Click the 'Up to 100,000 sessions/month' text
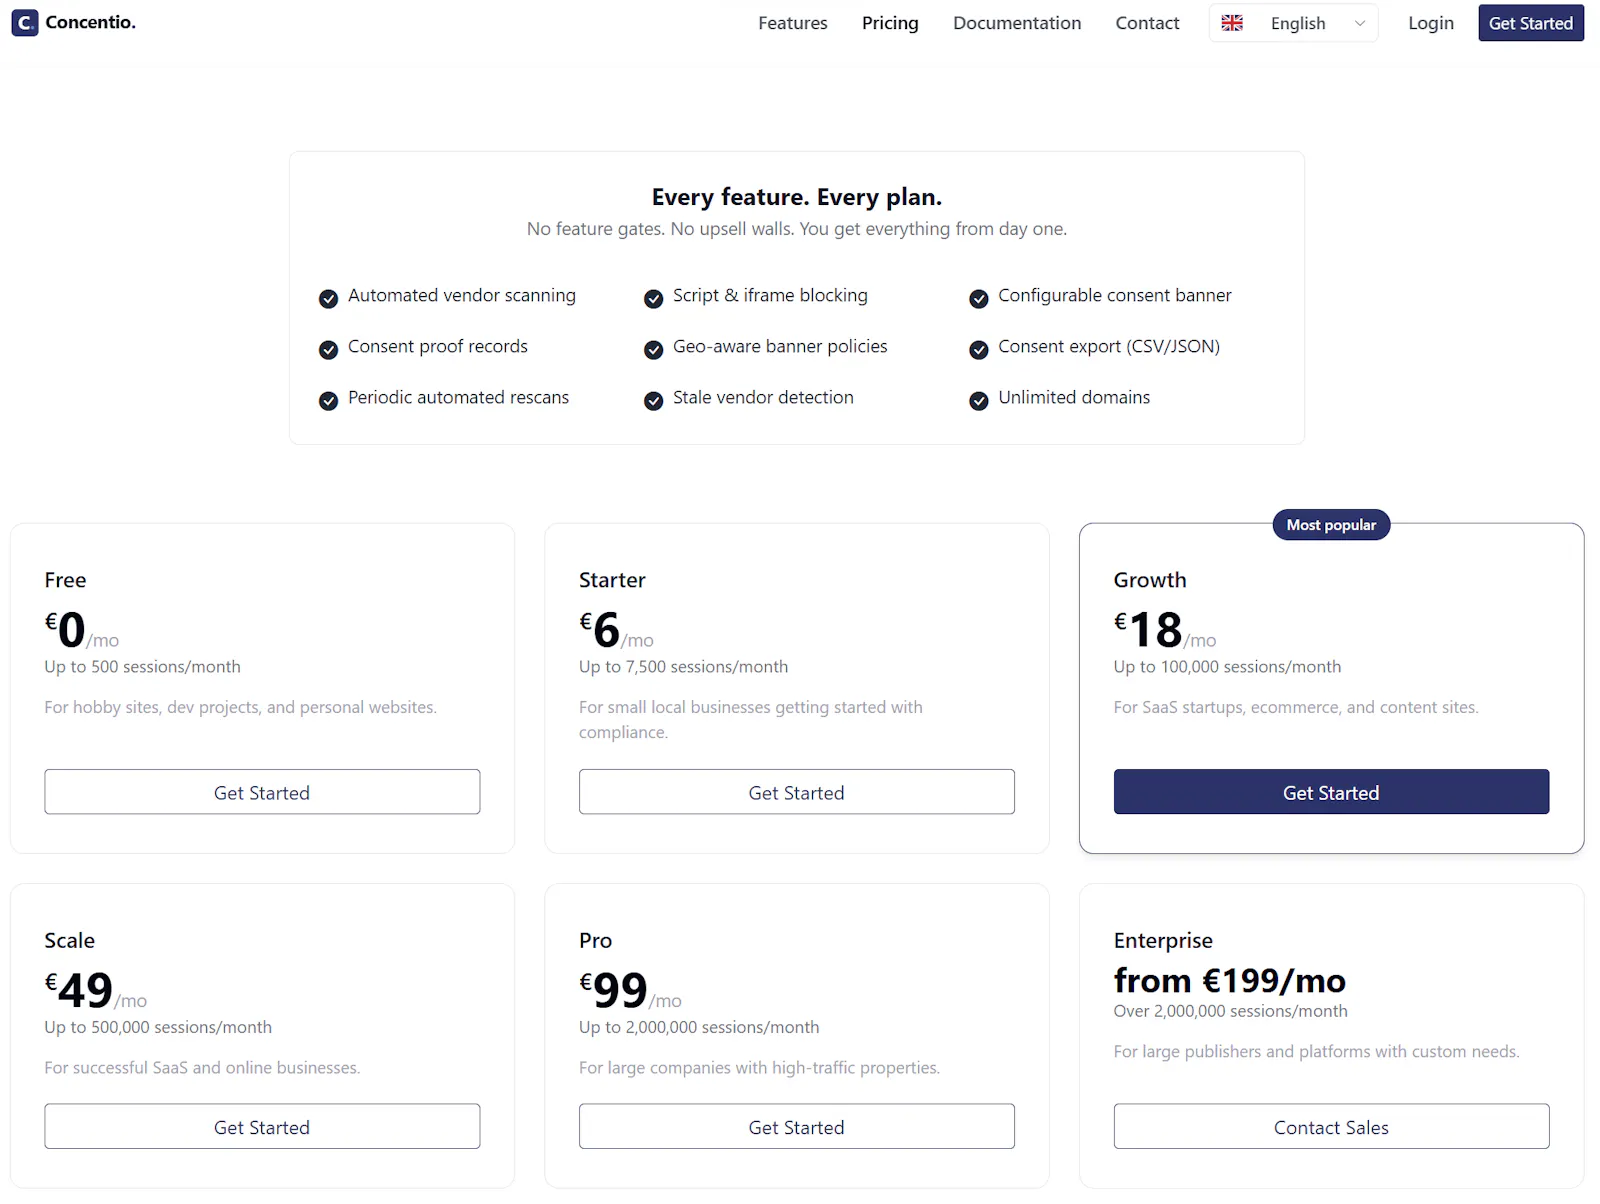The height and width of the screenshot is (1204, 1600). [x=1227, y=667]
